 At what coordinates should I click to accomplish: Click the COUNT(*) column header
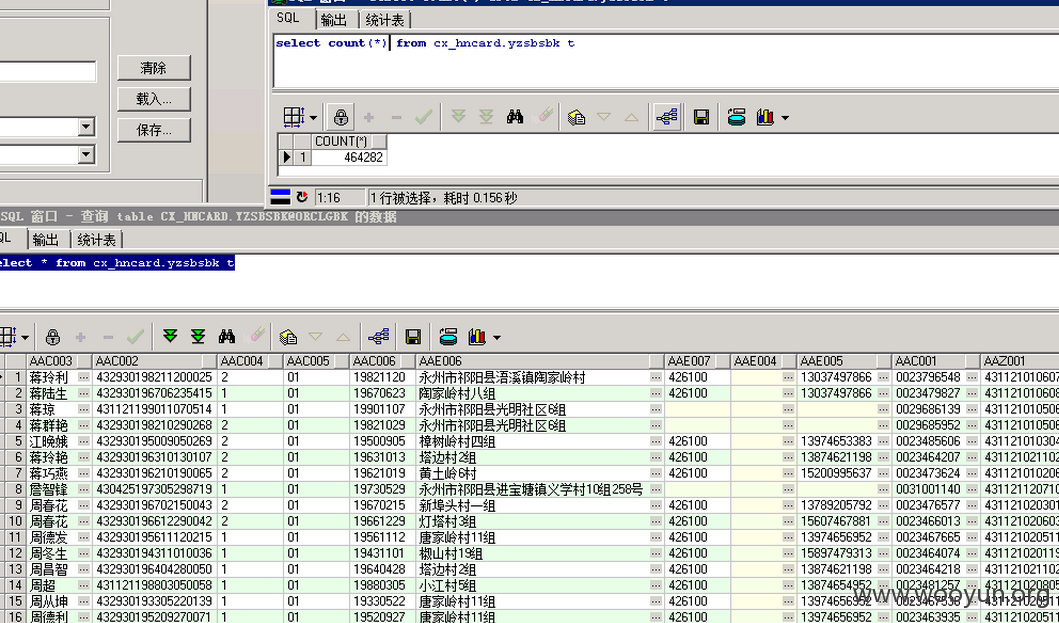coord(350,141)
